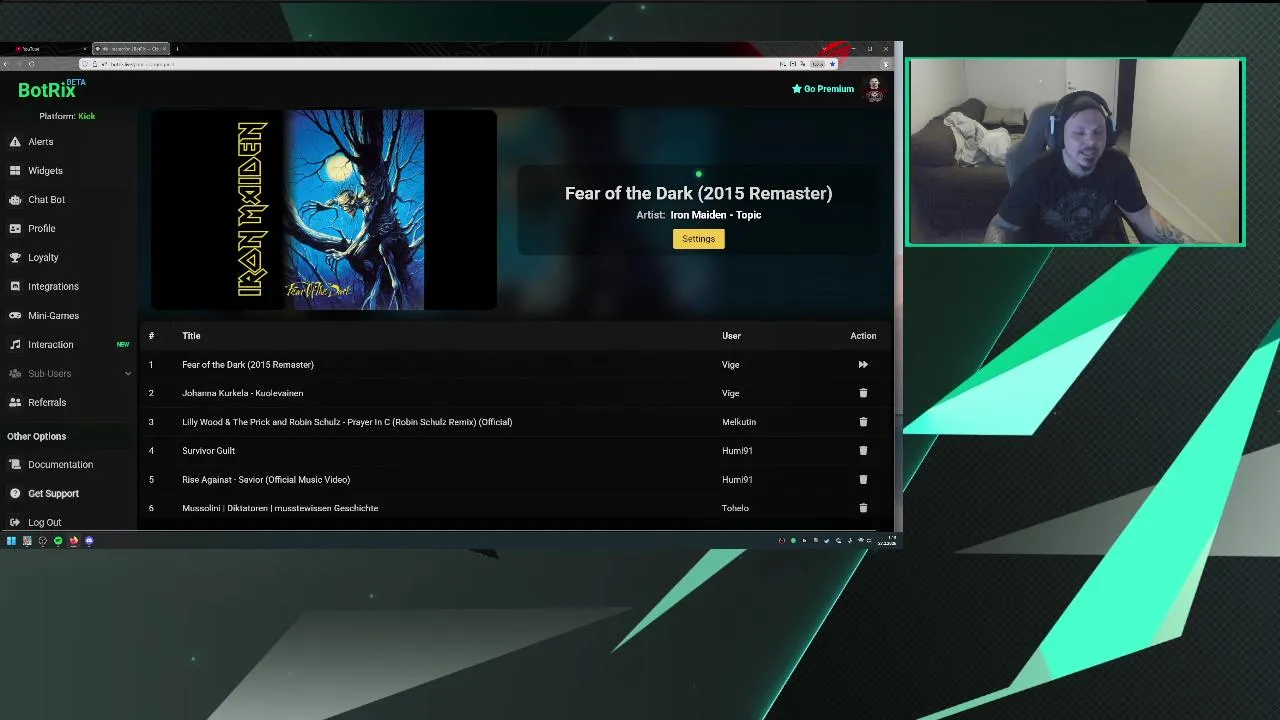
Task: Click artist text 'Iron Maiden - Topic'
Action: [x=716, y=215]
